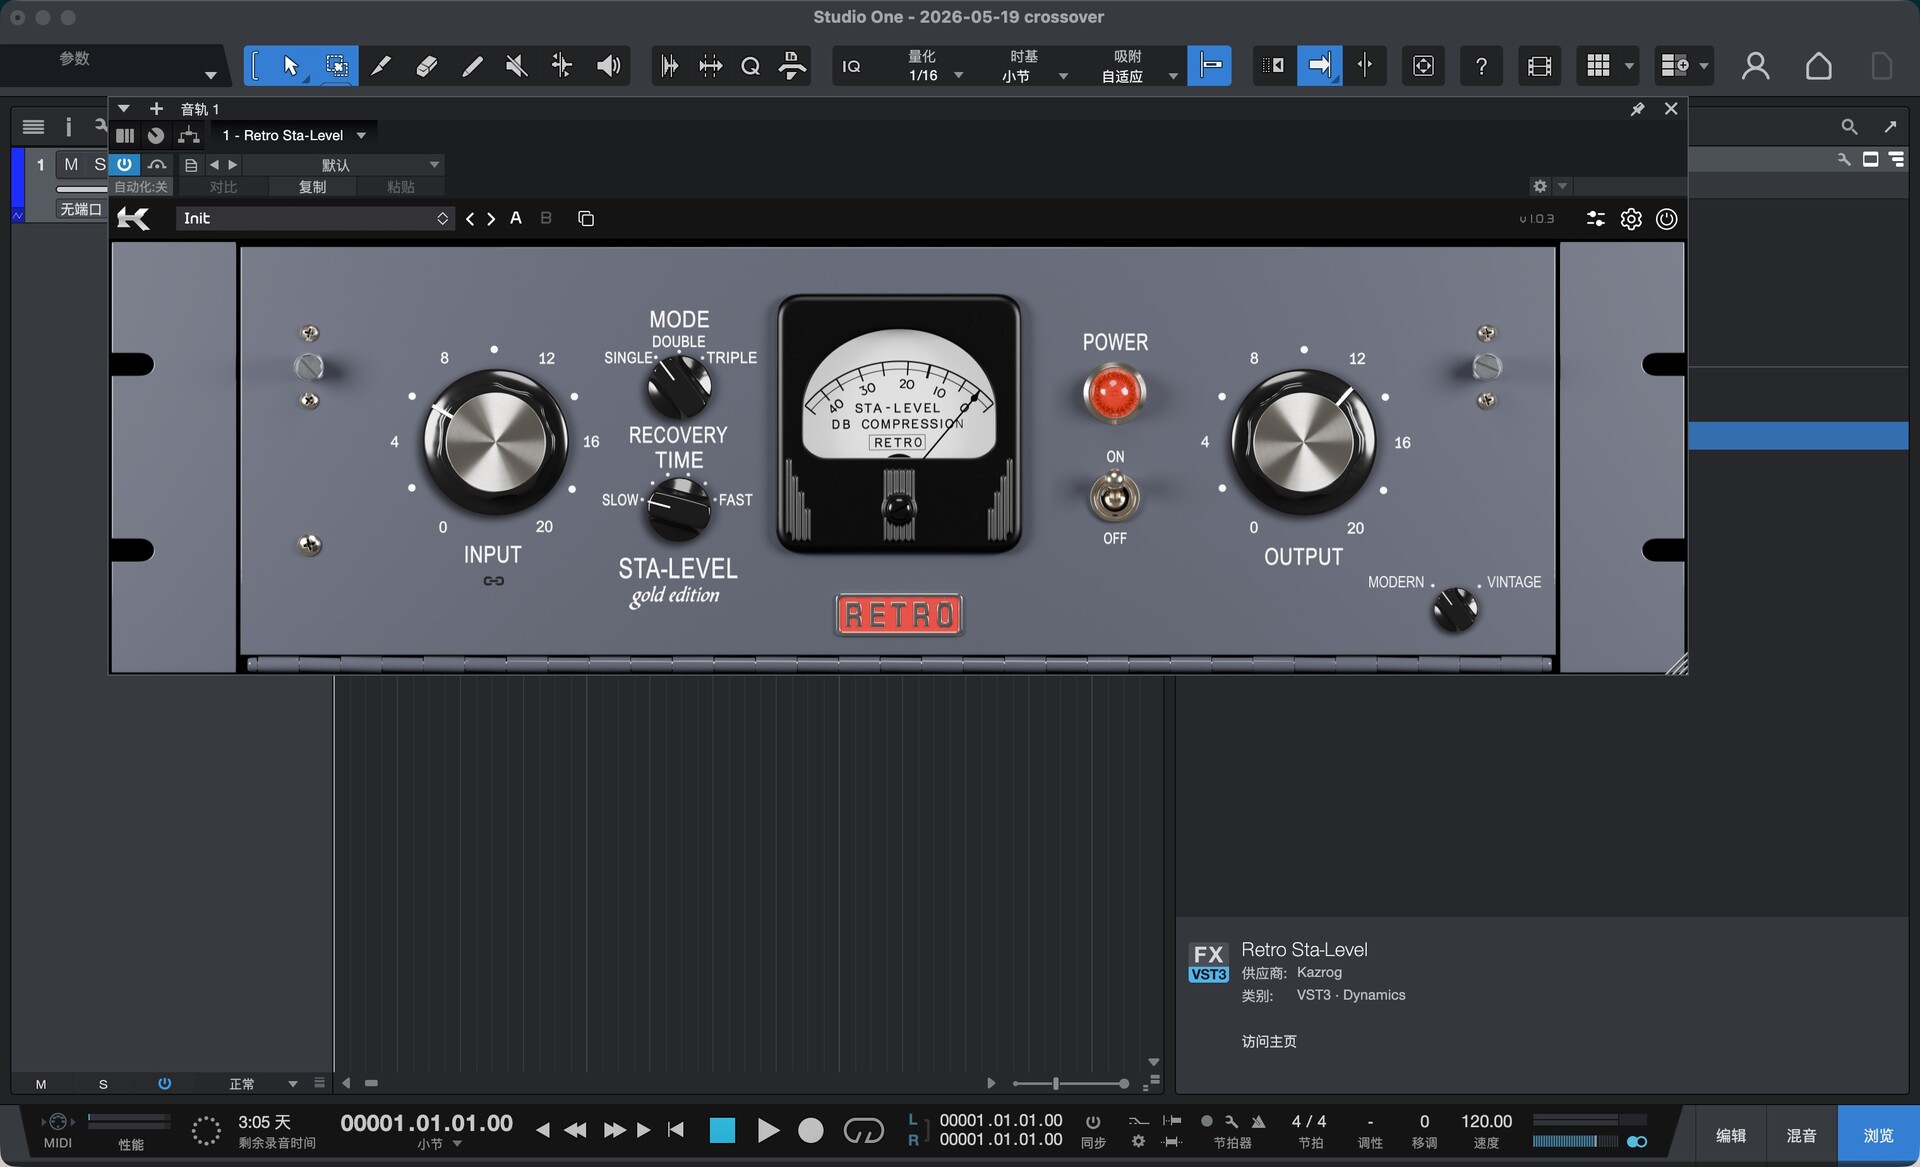
Task: Click the 对比 compare button
Action: pyautogui.click(x=223, y=187)
